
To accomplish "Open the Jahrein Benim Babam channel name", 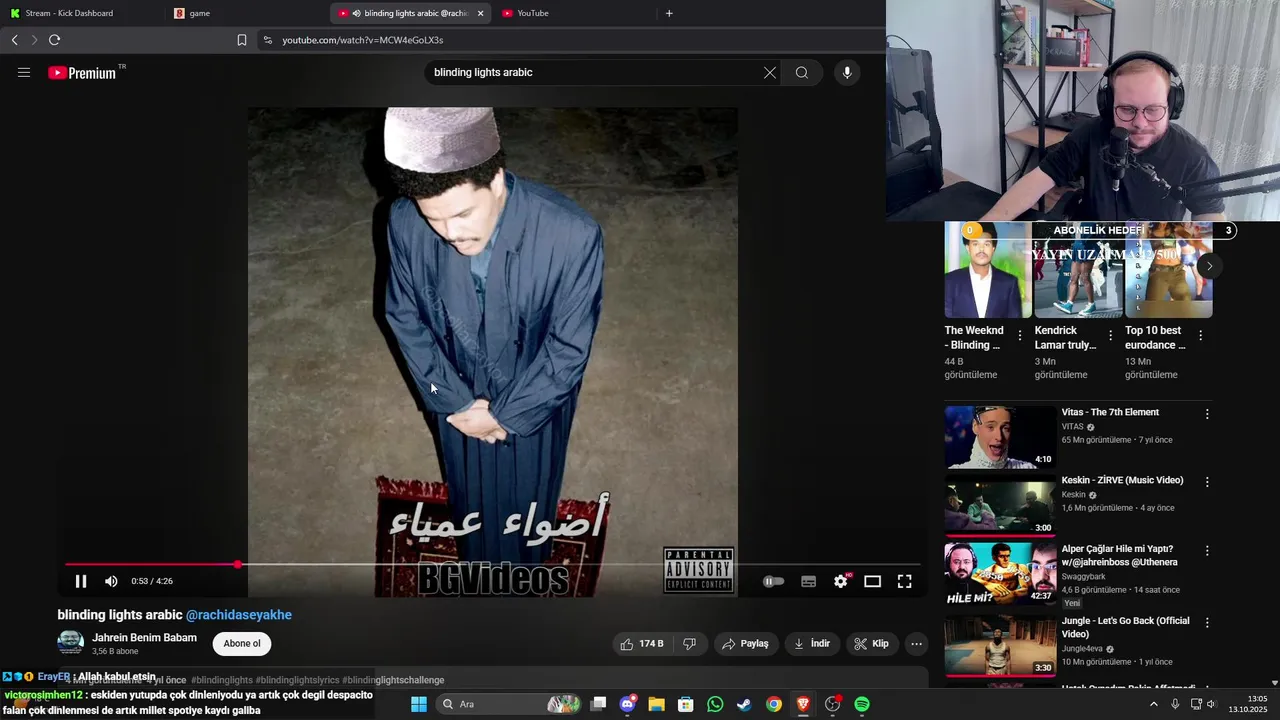I will pos(144,638).
